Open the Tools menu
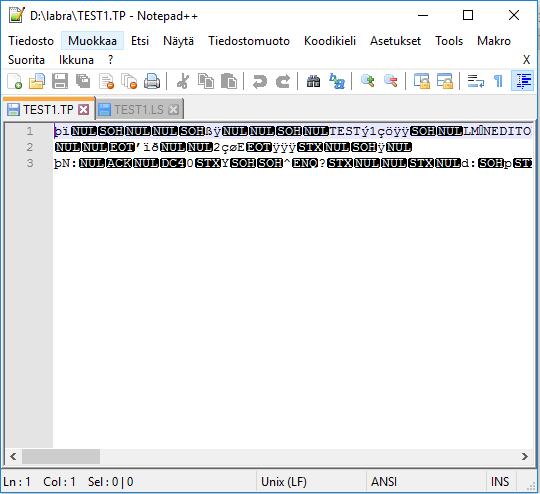Screen dimensions: 540x494 449,41
